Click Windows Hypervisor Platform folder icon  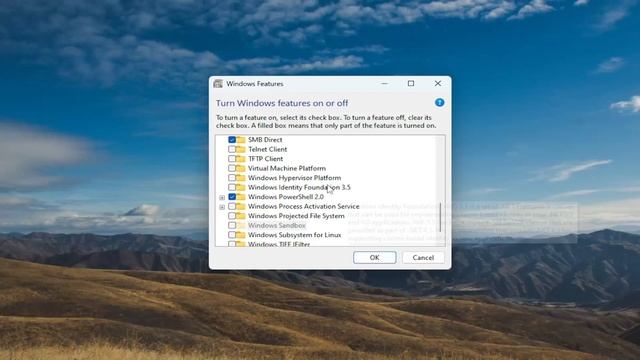(241, 178)
